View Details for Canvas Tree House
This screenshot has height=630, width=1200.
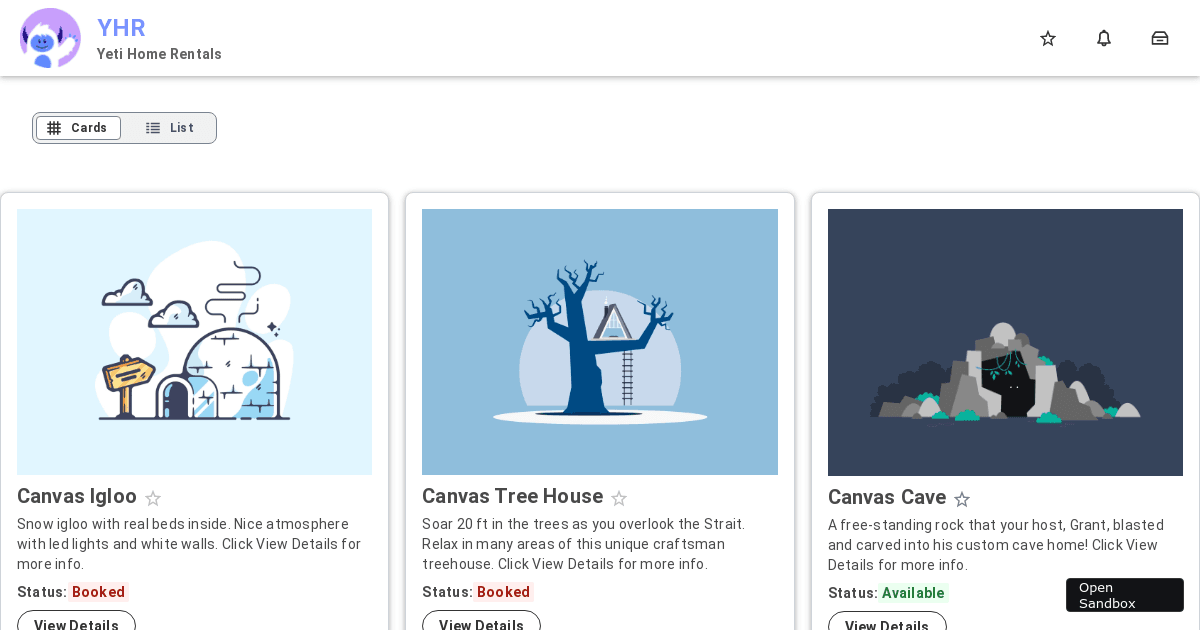click(x=481, y=621)
